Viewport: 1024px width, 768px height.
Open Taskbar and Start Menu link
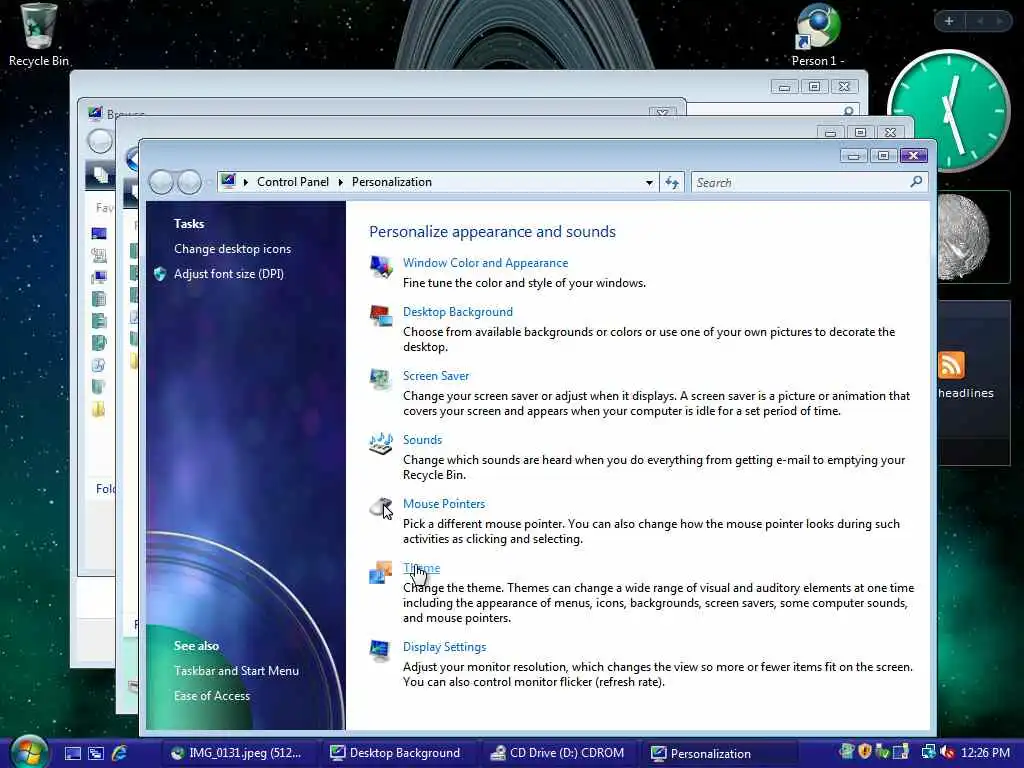tap(236, 671)
